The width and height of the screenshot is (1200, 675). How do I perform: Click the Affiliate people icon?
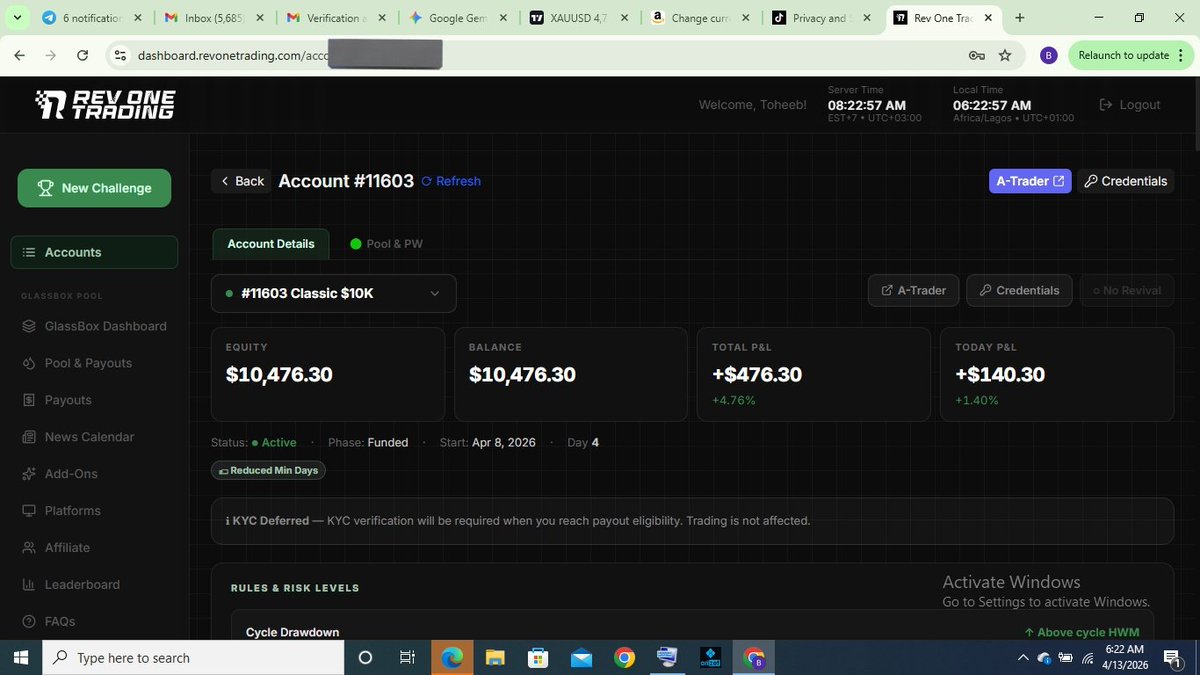coord(28,548)
